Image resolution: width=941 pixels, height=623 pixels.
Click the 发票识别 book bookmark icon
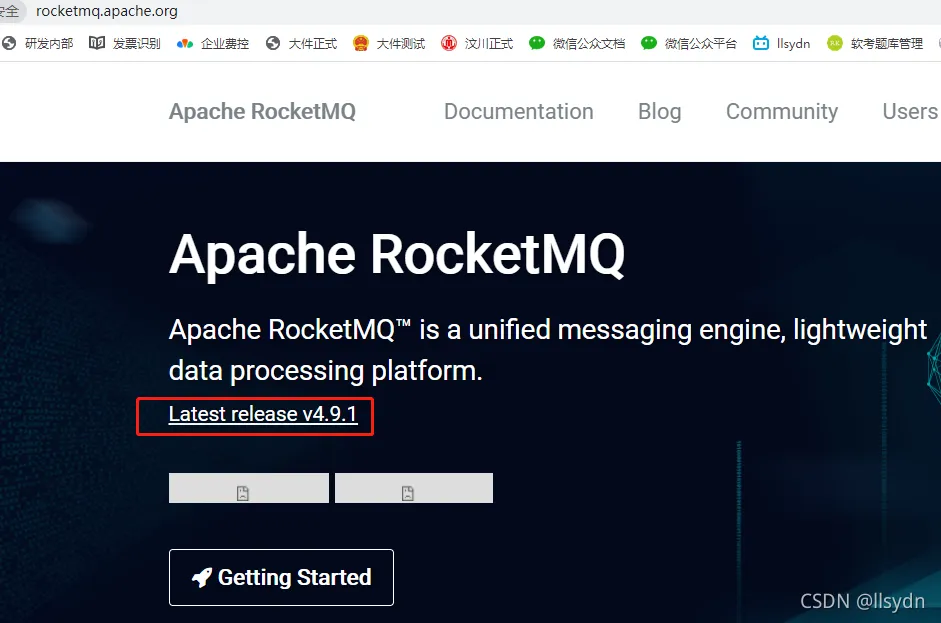tap(97, 43)
